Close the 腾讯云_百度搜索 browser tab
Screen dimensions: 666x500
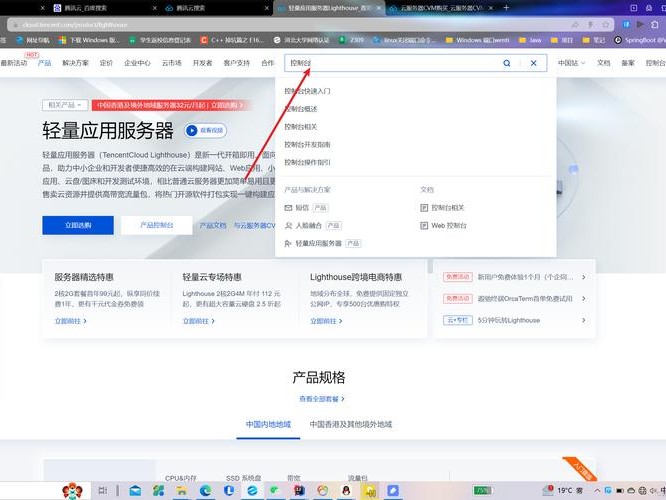(155, 8)
